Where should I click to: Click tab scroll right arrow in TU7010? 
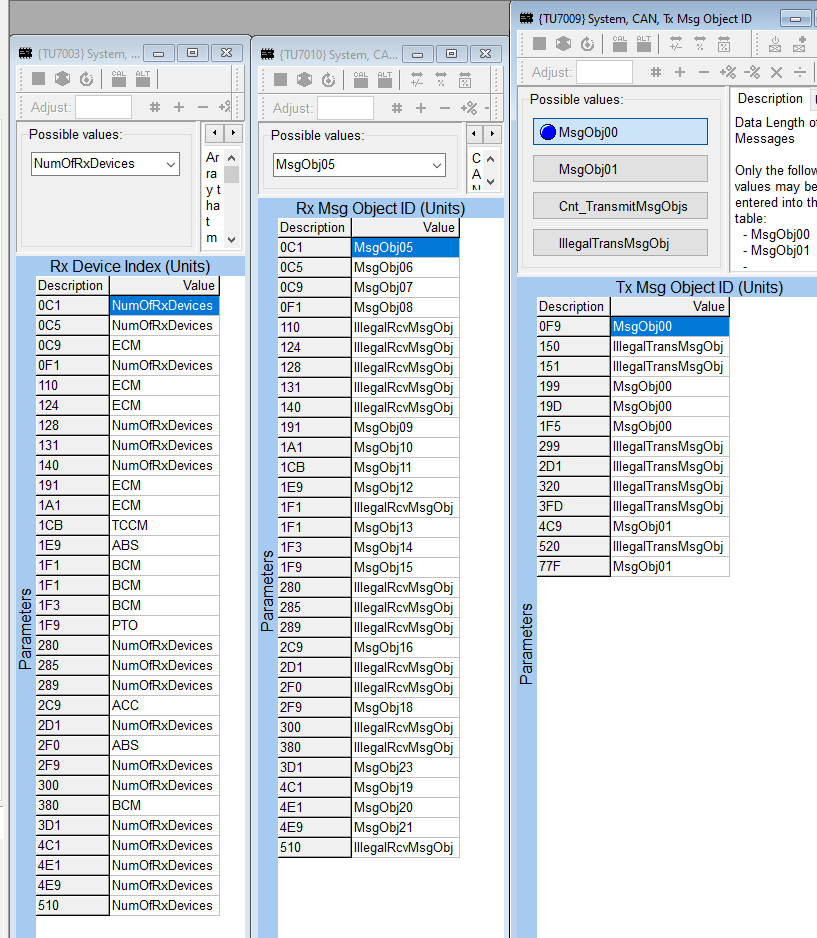(492, 133)
